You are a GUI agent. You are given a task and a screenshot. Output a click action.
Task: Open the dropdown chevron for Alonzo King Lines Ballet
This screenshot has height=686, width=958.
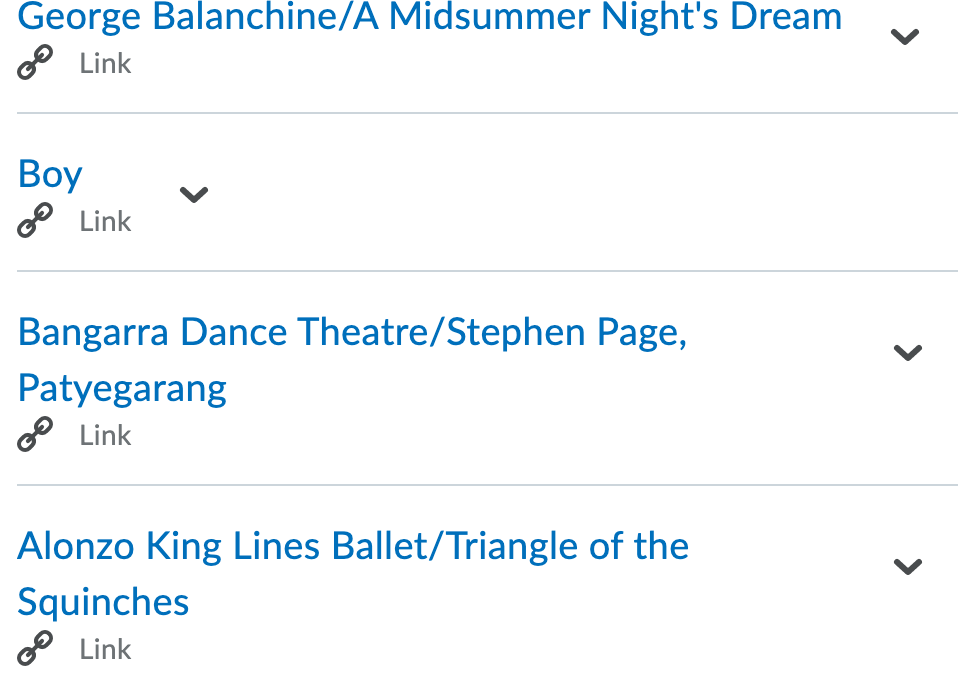907,566
